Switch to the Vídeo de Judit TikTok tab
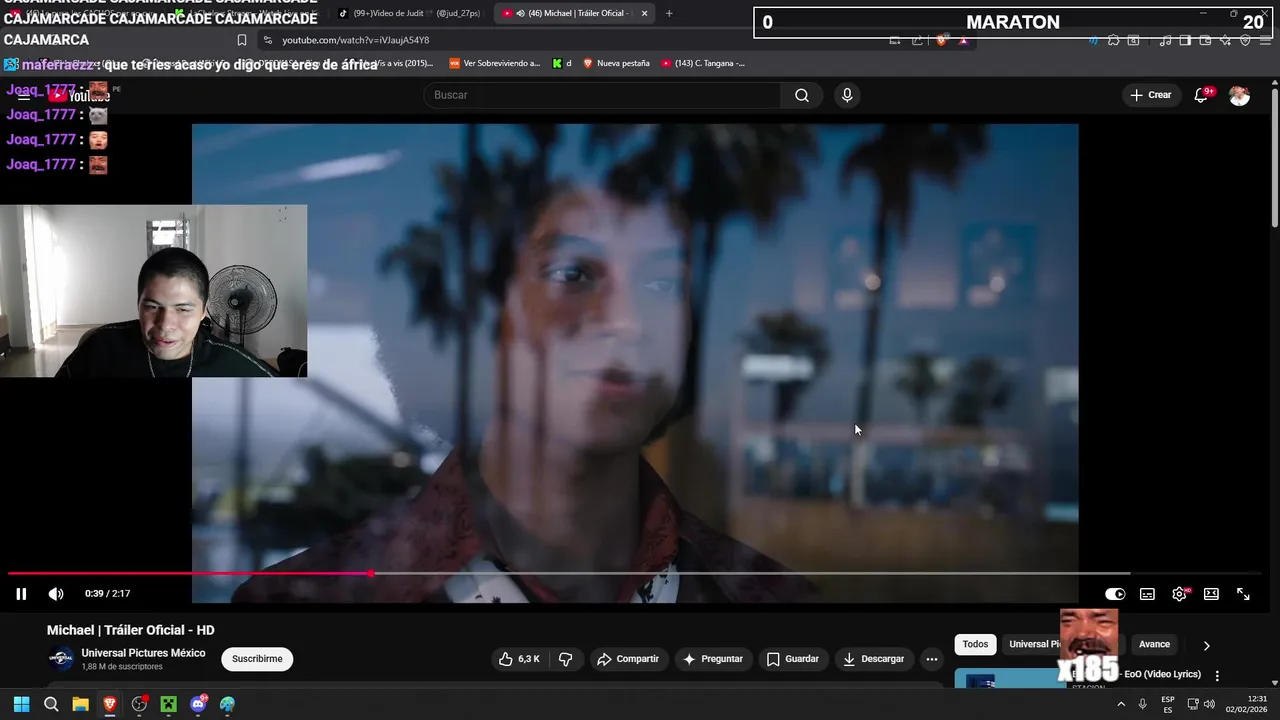Image resolution: width=1280 pixels, height=720 pixels. click(408, 13)
